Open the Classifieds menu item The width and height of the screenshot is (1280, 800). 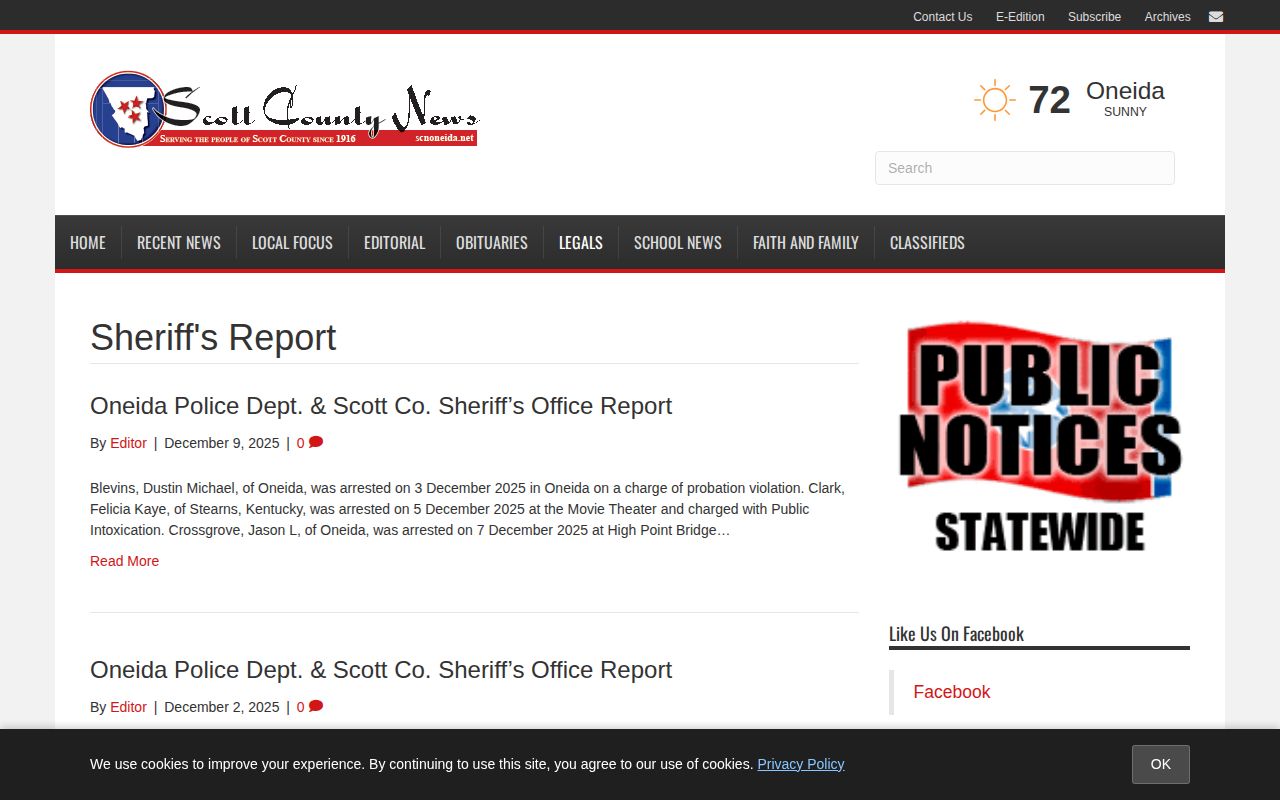click(x=927, y=243)
